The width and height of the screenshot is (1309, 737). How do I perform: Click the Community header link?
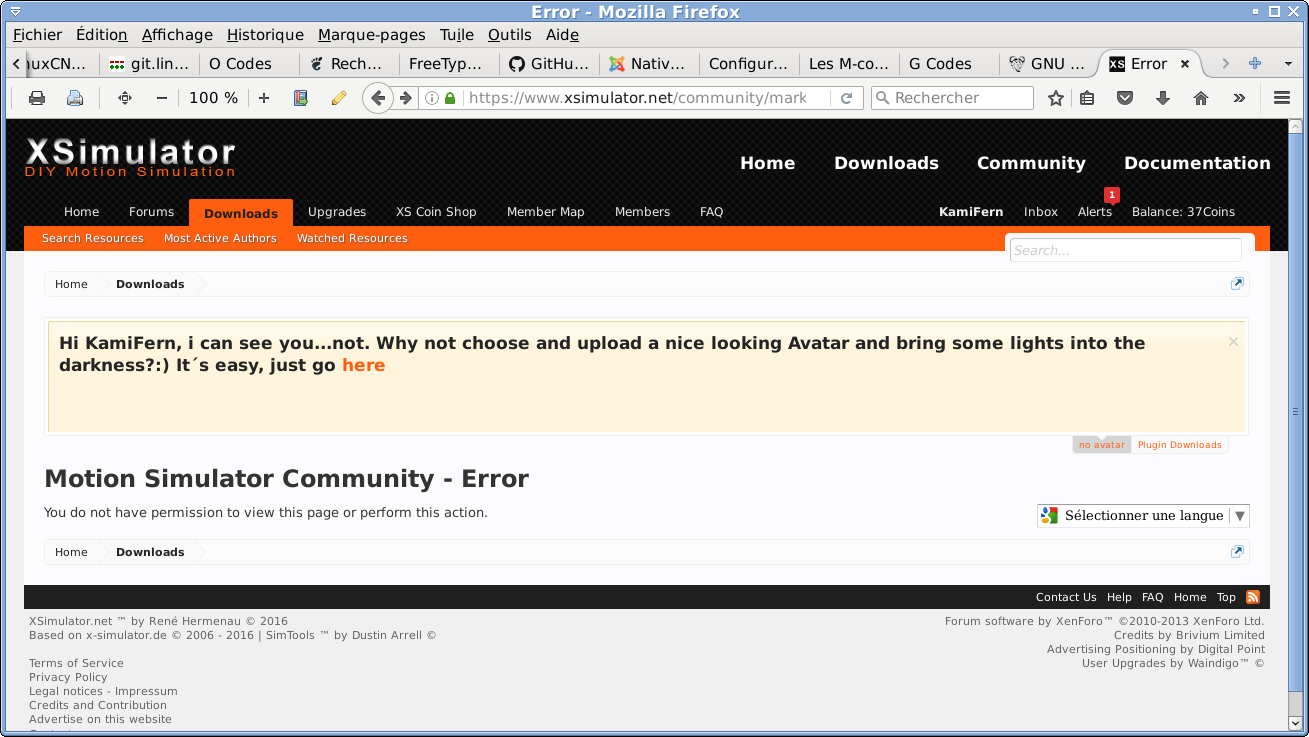coord(1031,163)
